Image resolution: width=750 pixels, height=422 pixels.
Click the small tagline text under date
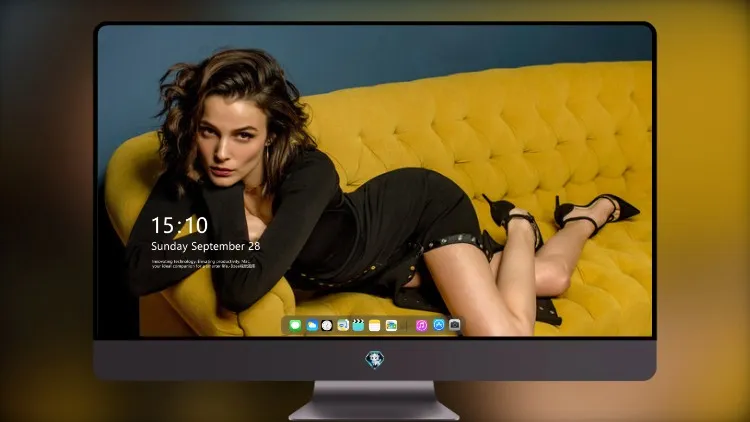[x=203, y=264]
